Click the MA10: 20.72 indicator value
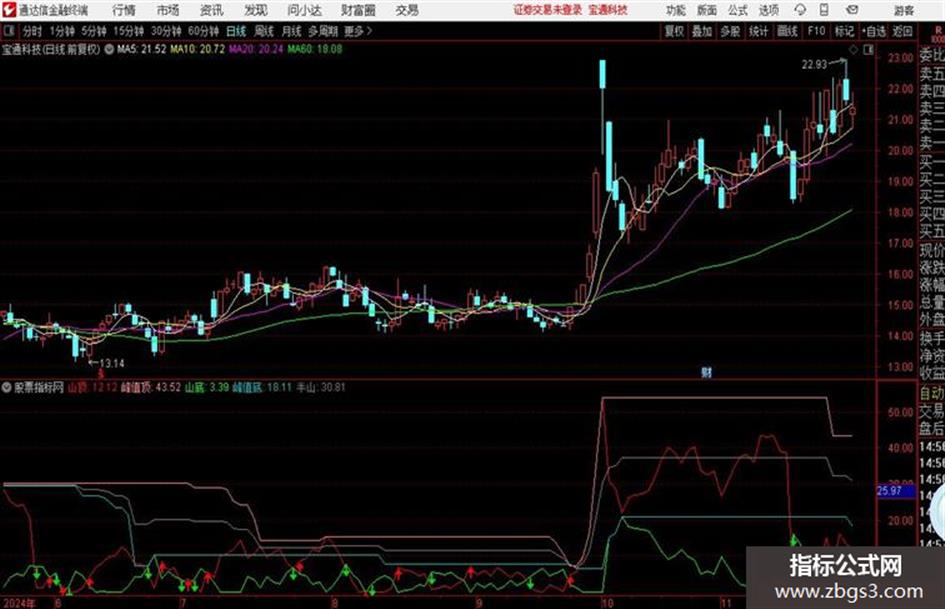 (x=198, y=49)
